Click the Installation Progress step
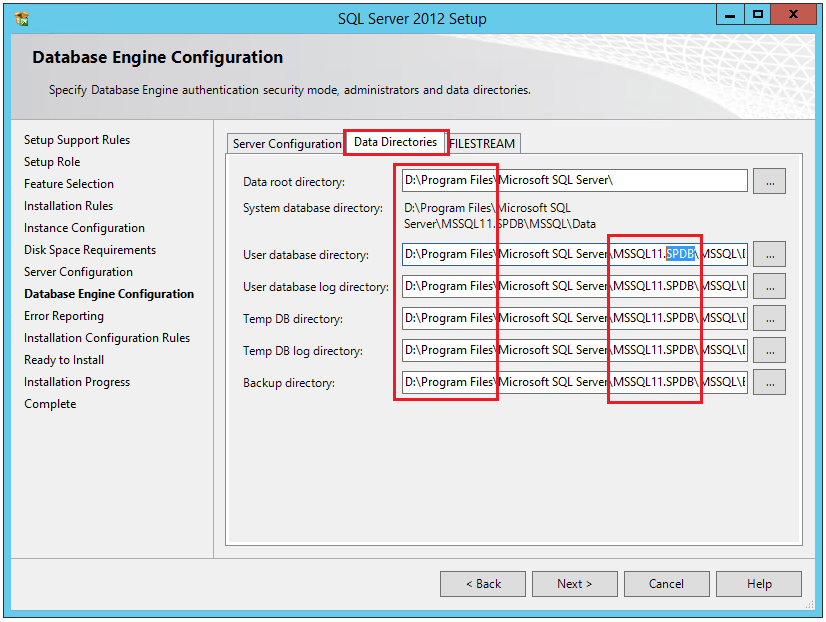The width and height of the screenshot is (826, 622). pos(77,382)
